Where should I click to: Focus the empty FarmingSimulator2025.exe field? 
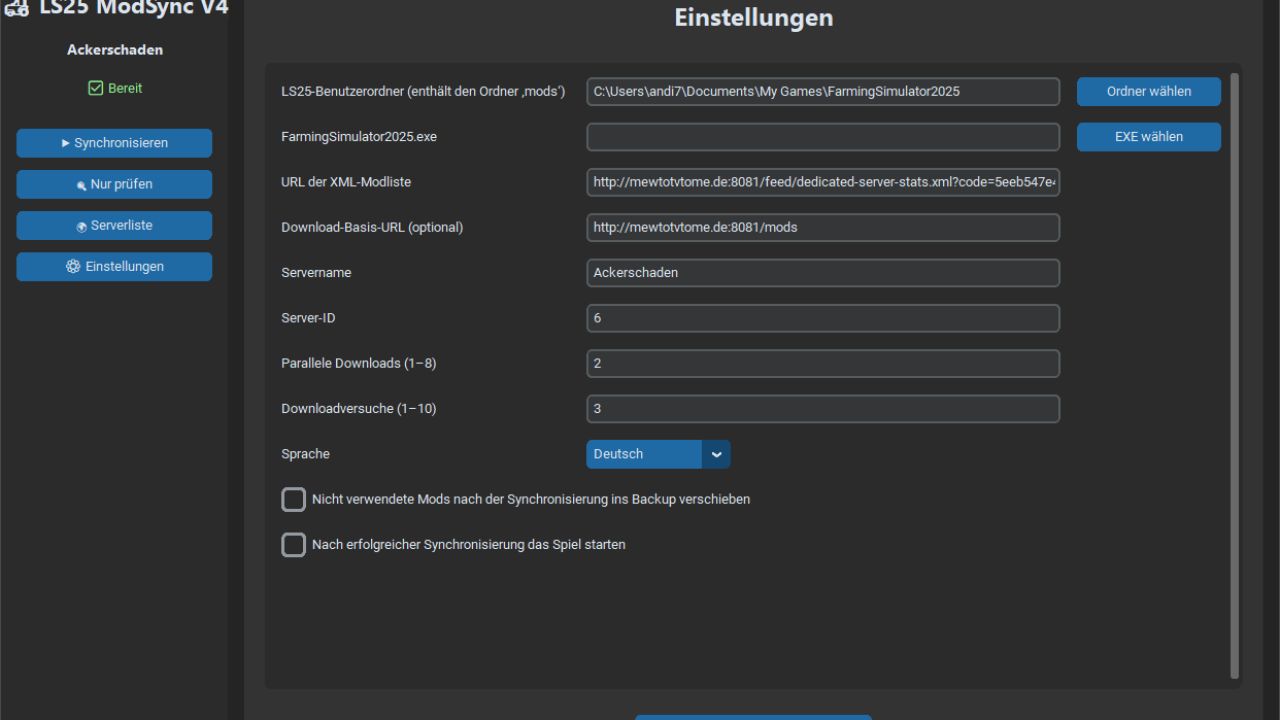823,137
